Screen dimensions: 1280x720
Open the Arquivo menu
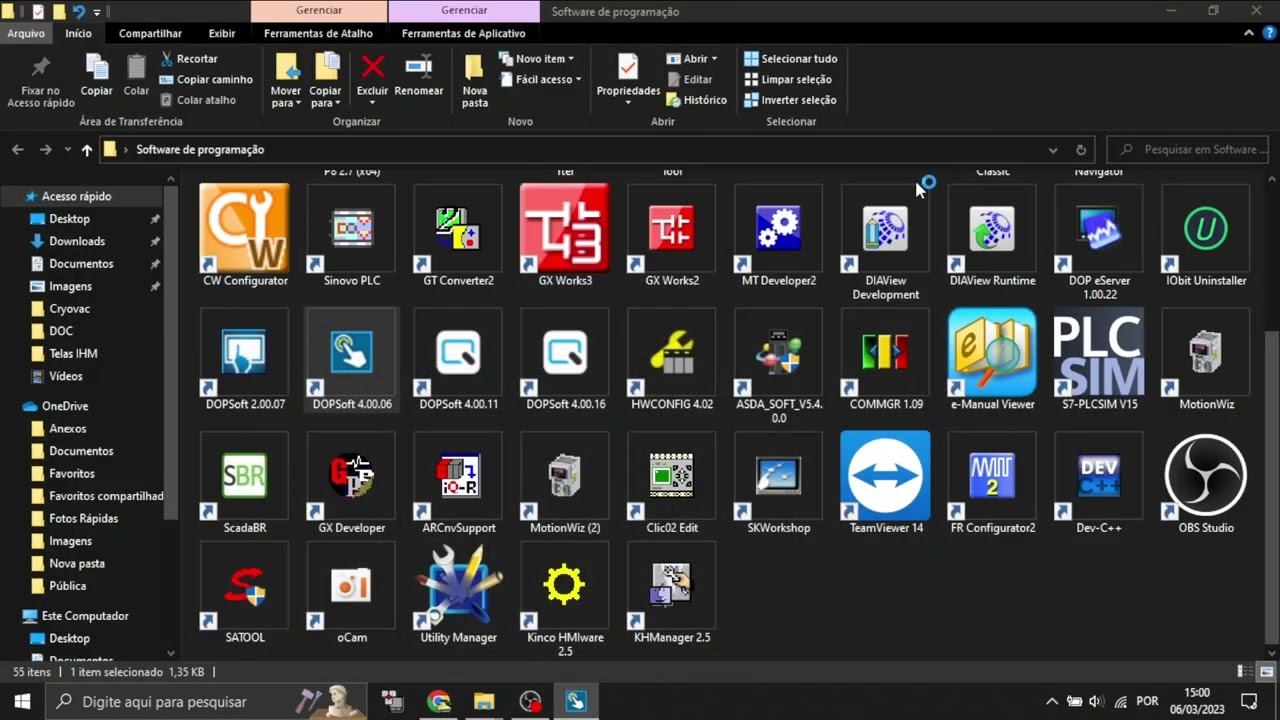click(26, 33)
